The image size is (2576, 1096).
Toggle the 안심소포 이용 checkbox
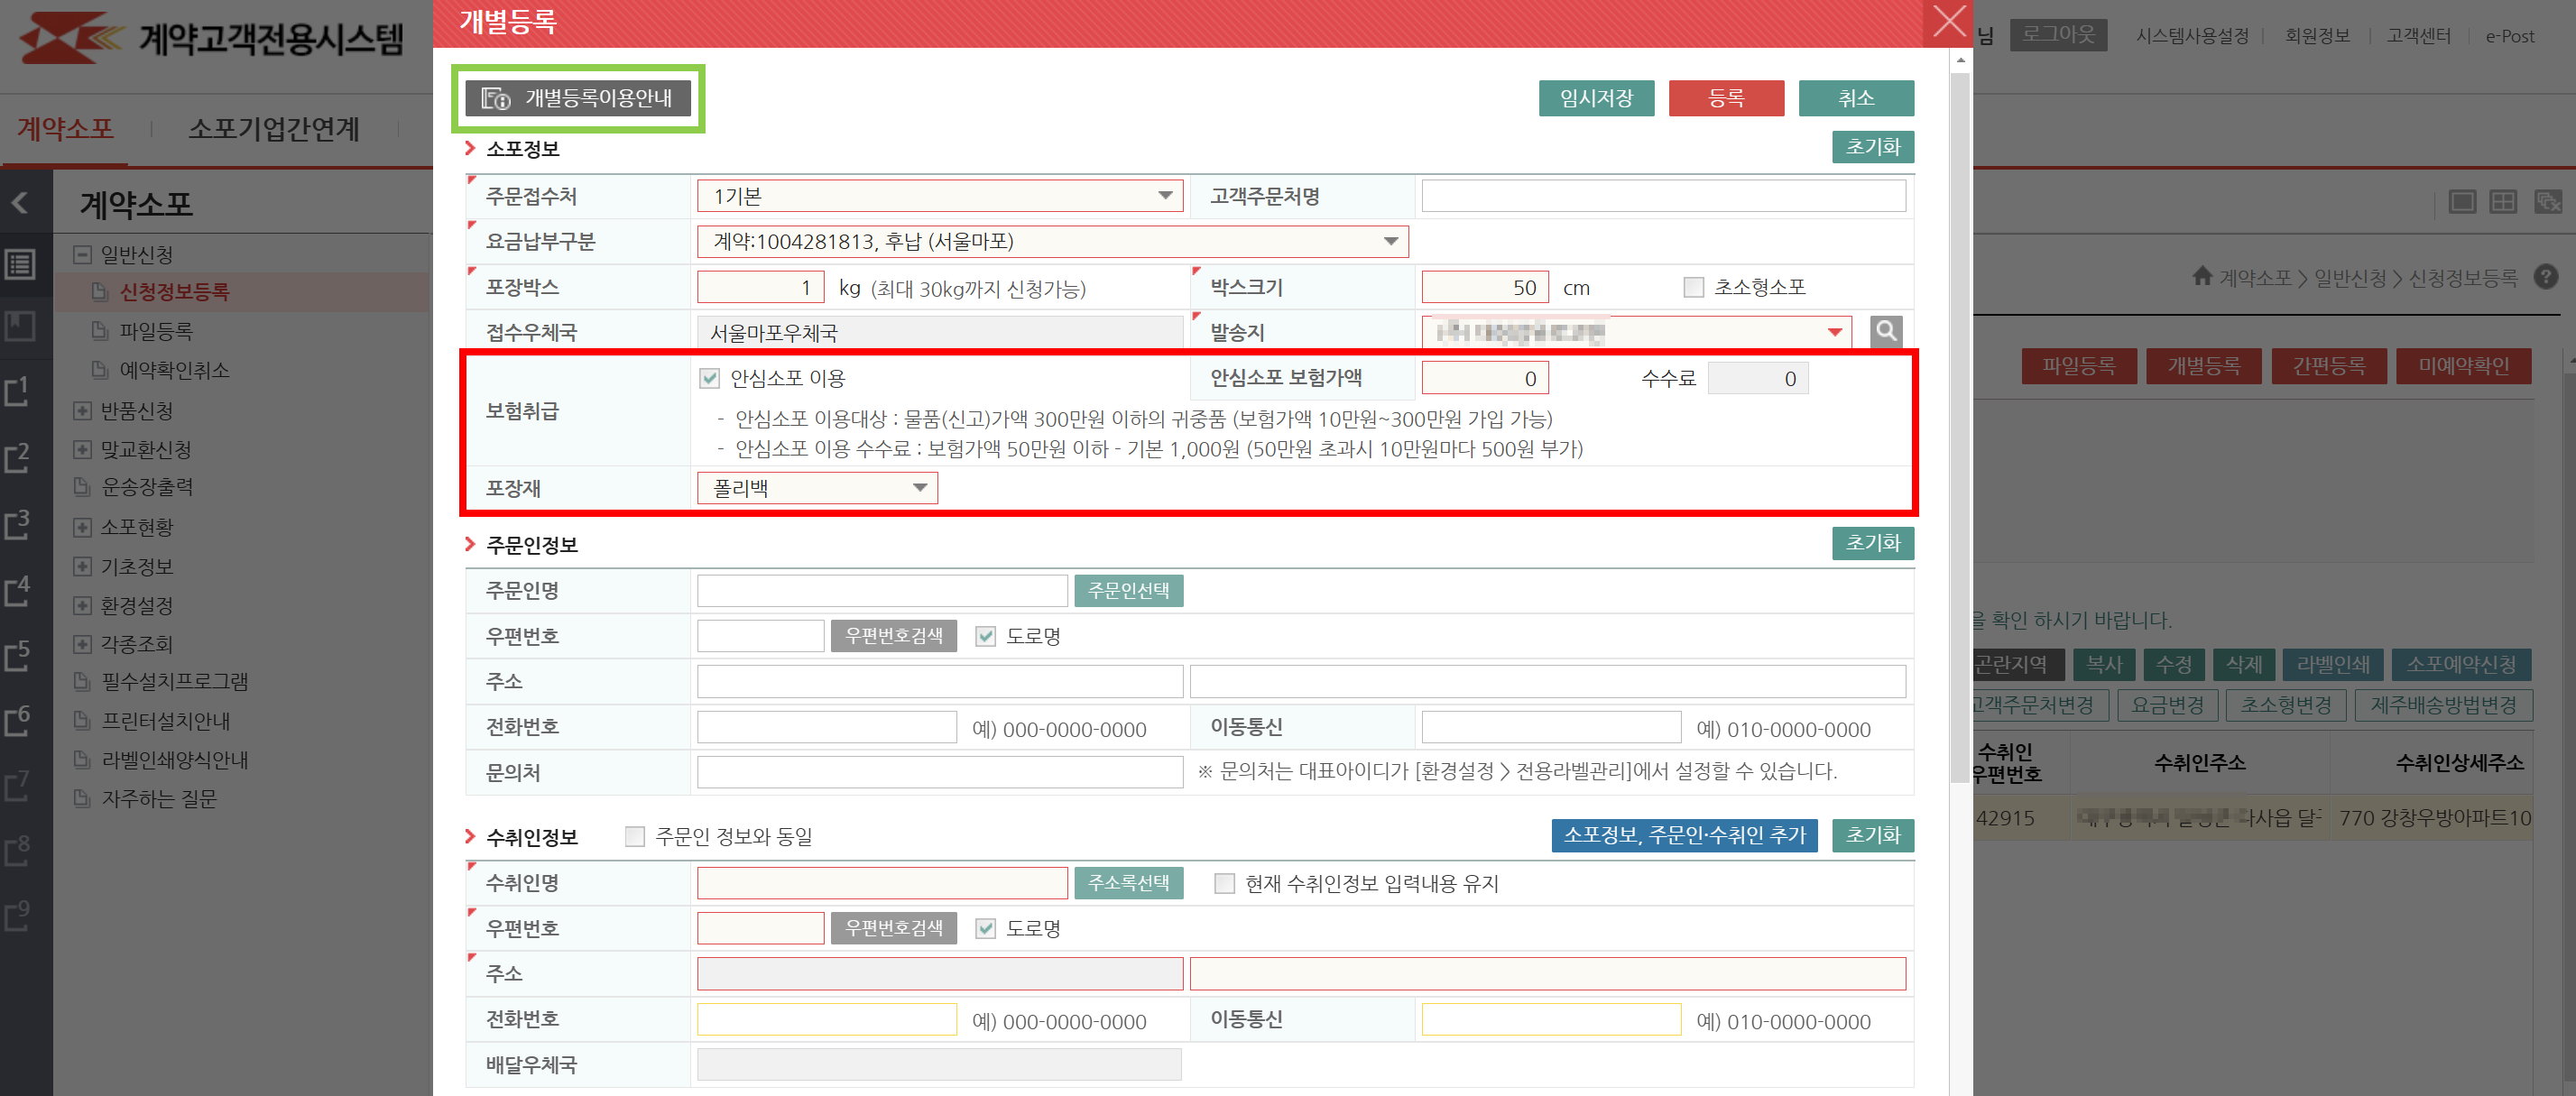(709, 378)
